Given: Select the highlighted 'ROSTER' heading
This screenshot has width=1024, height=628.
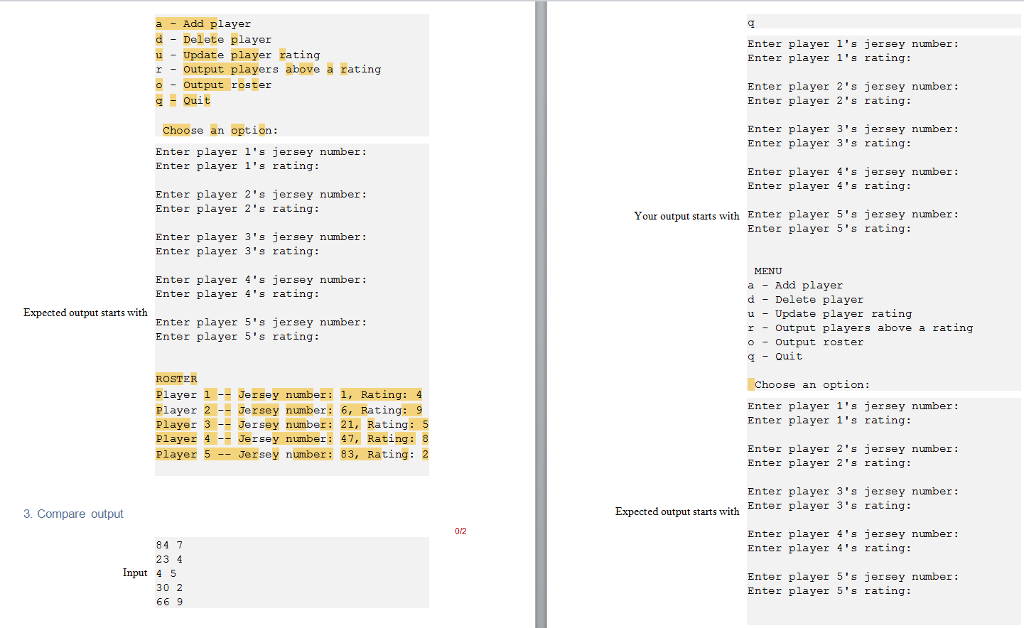Looking at the screenshot, I should (176, 378).
